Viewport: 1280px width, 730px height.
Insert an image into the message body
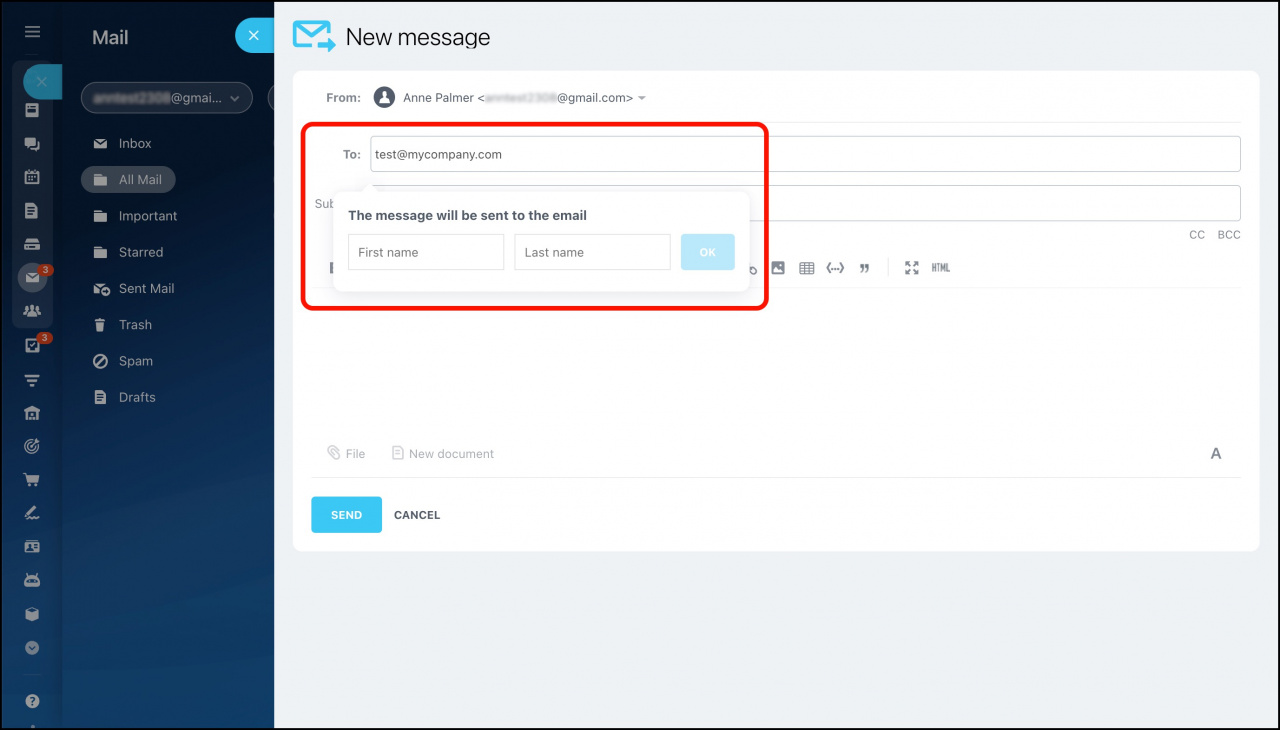click(778, 267)
